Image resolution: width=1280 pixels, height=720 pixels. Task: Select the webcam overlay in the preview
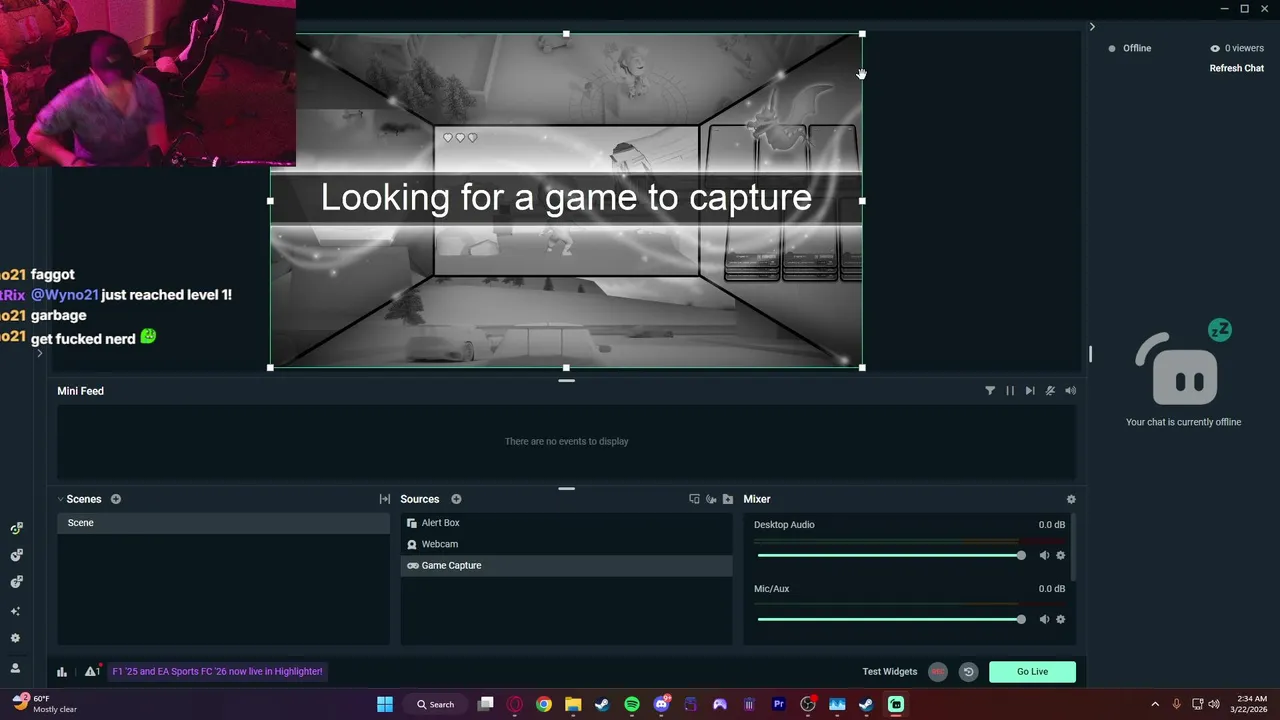[x=148, y=83]
